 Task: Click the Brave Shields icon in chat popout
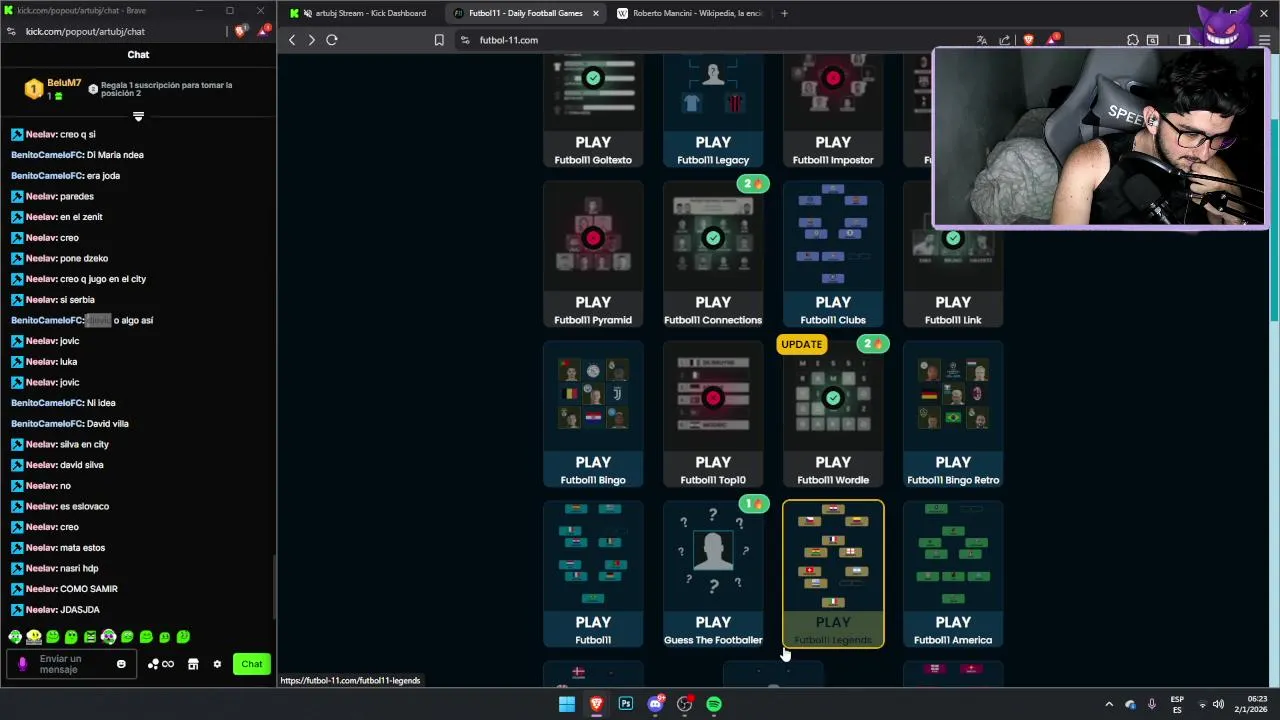click(240, 31)
